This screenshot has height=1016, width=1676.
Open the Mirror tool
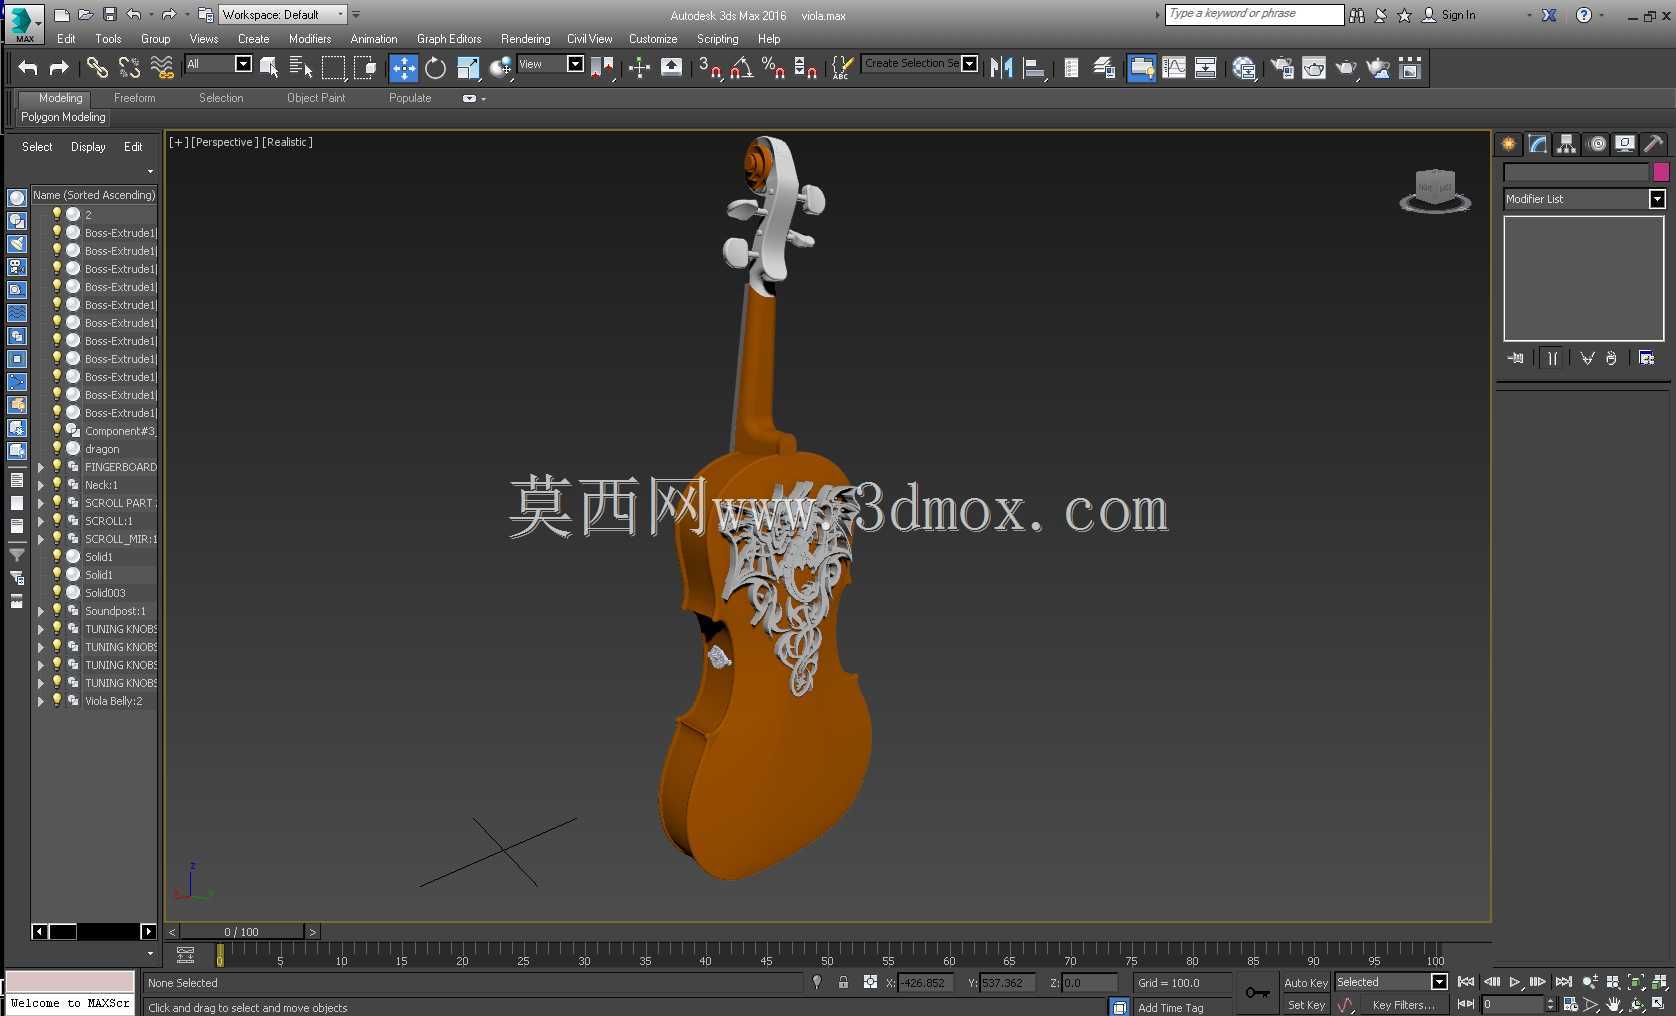tap(1001, 67)
